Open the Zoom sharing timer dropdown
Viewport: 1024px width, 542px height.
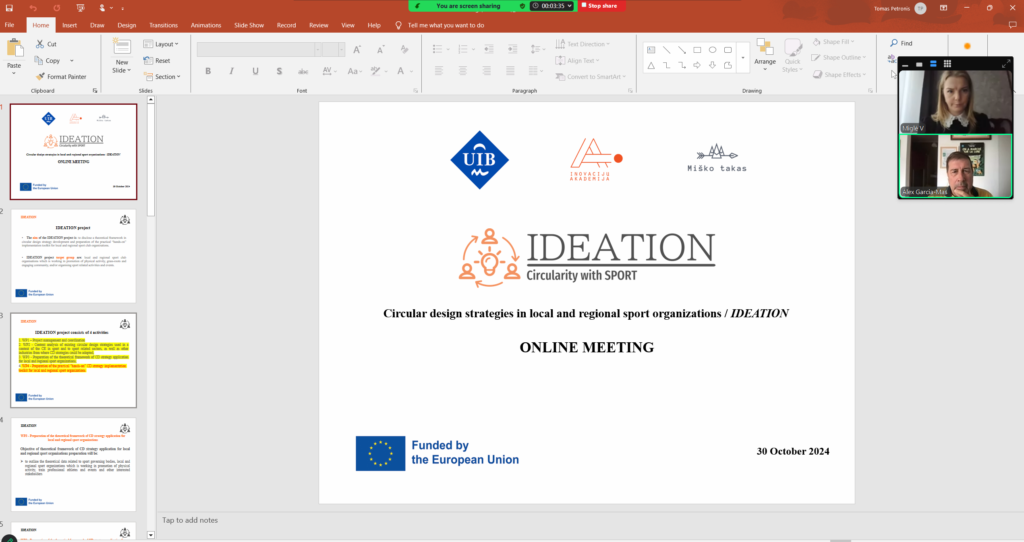click(x=570, y=6)
